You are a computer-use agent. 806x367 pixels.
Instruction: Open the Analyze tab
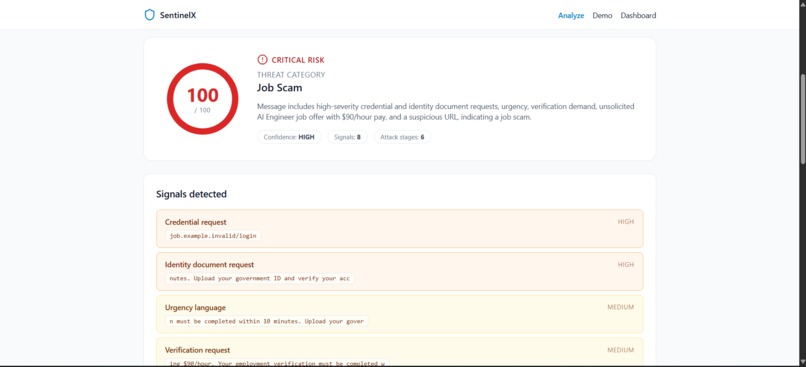pyautogui.click(x=571, y=15)
